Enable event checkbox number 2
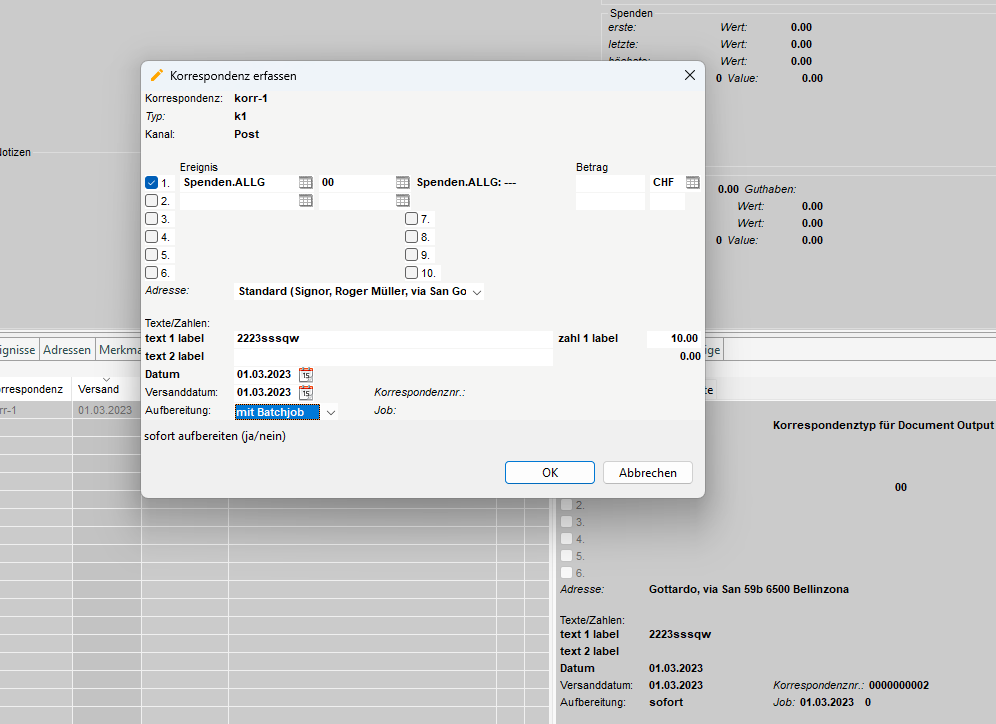Image resolution: width=996 pixels, height=724 pixels. tap(152, 201)
